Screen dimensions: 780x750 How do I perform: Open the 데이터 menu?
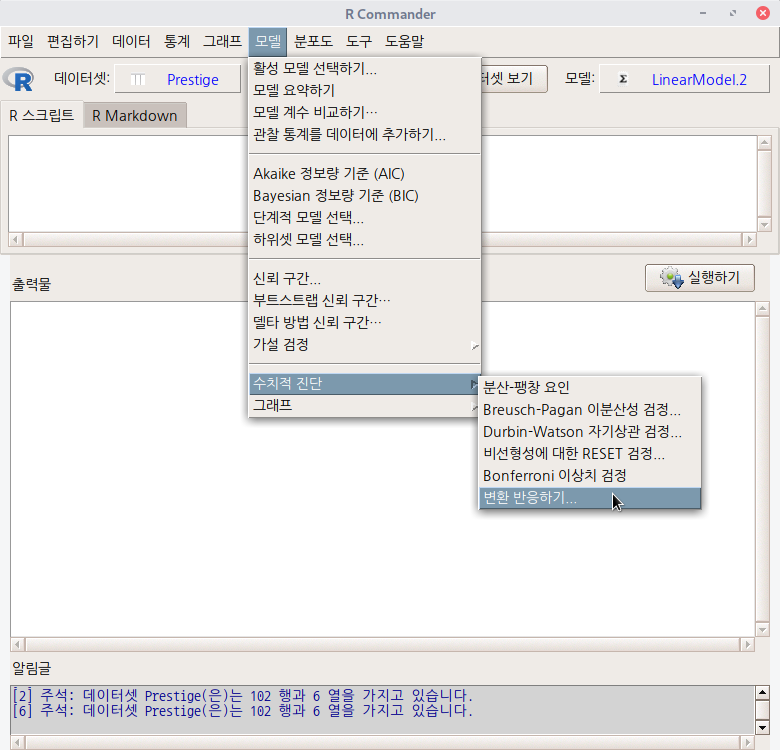tap(131, 41)
